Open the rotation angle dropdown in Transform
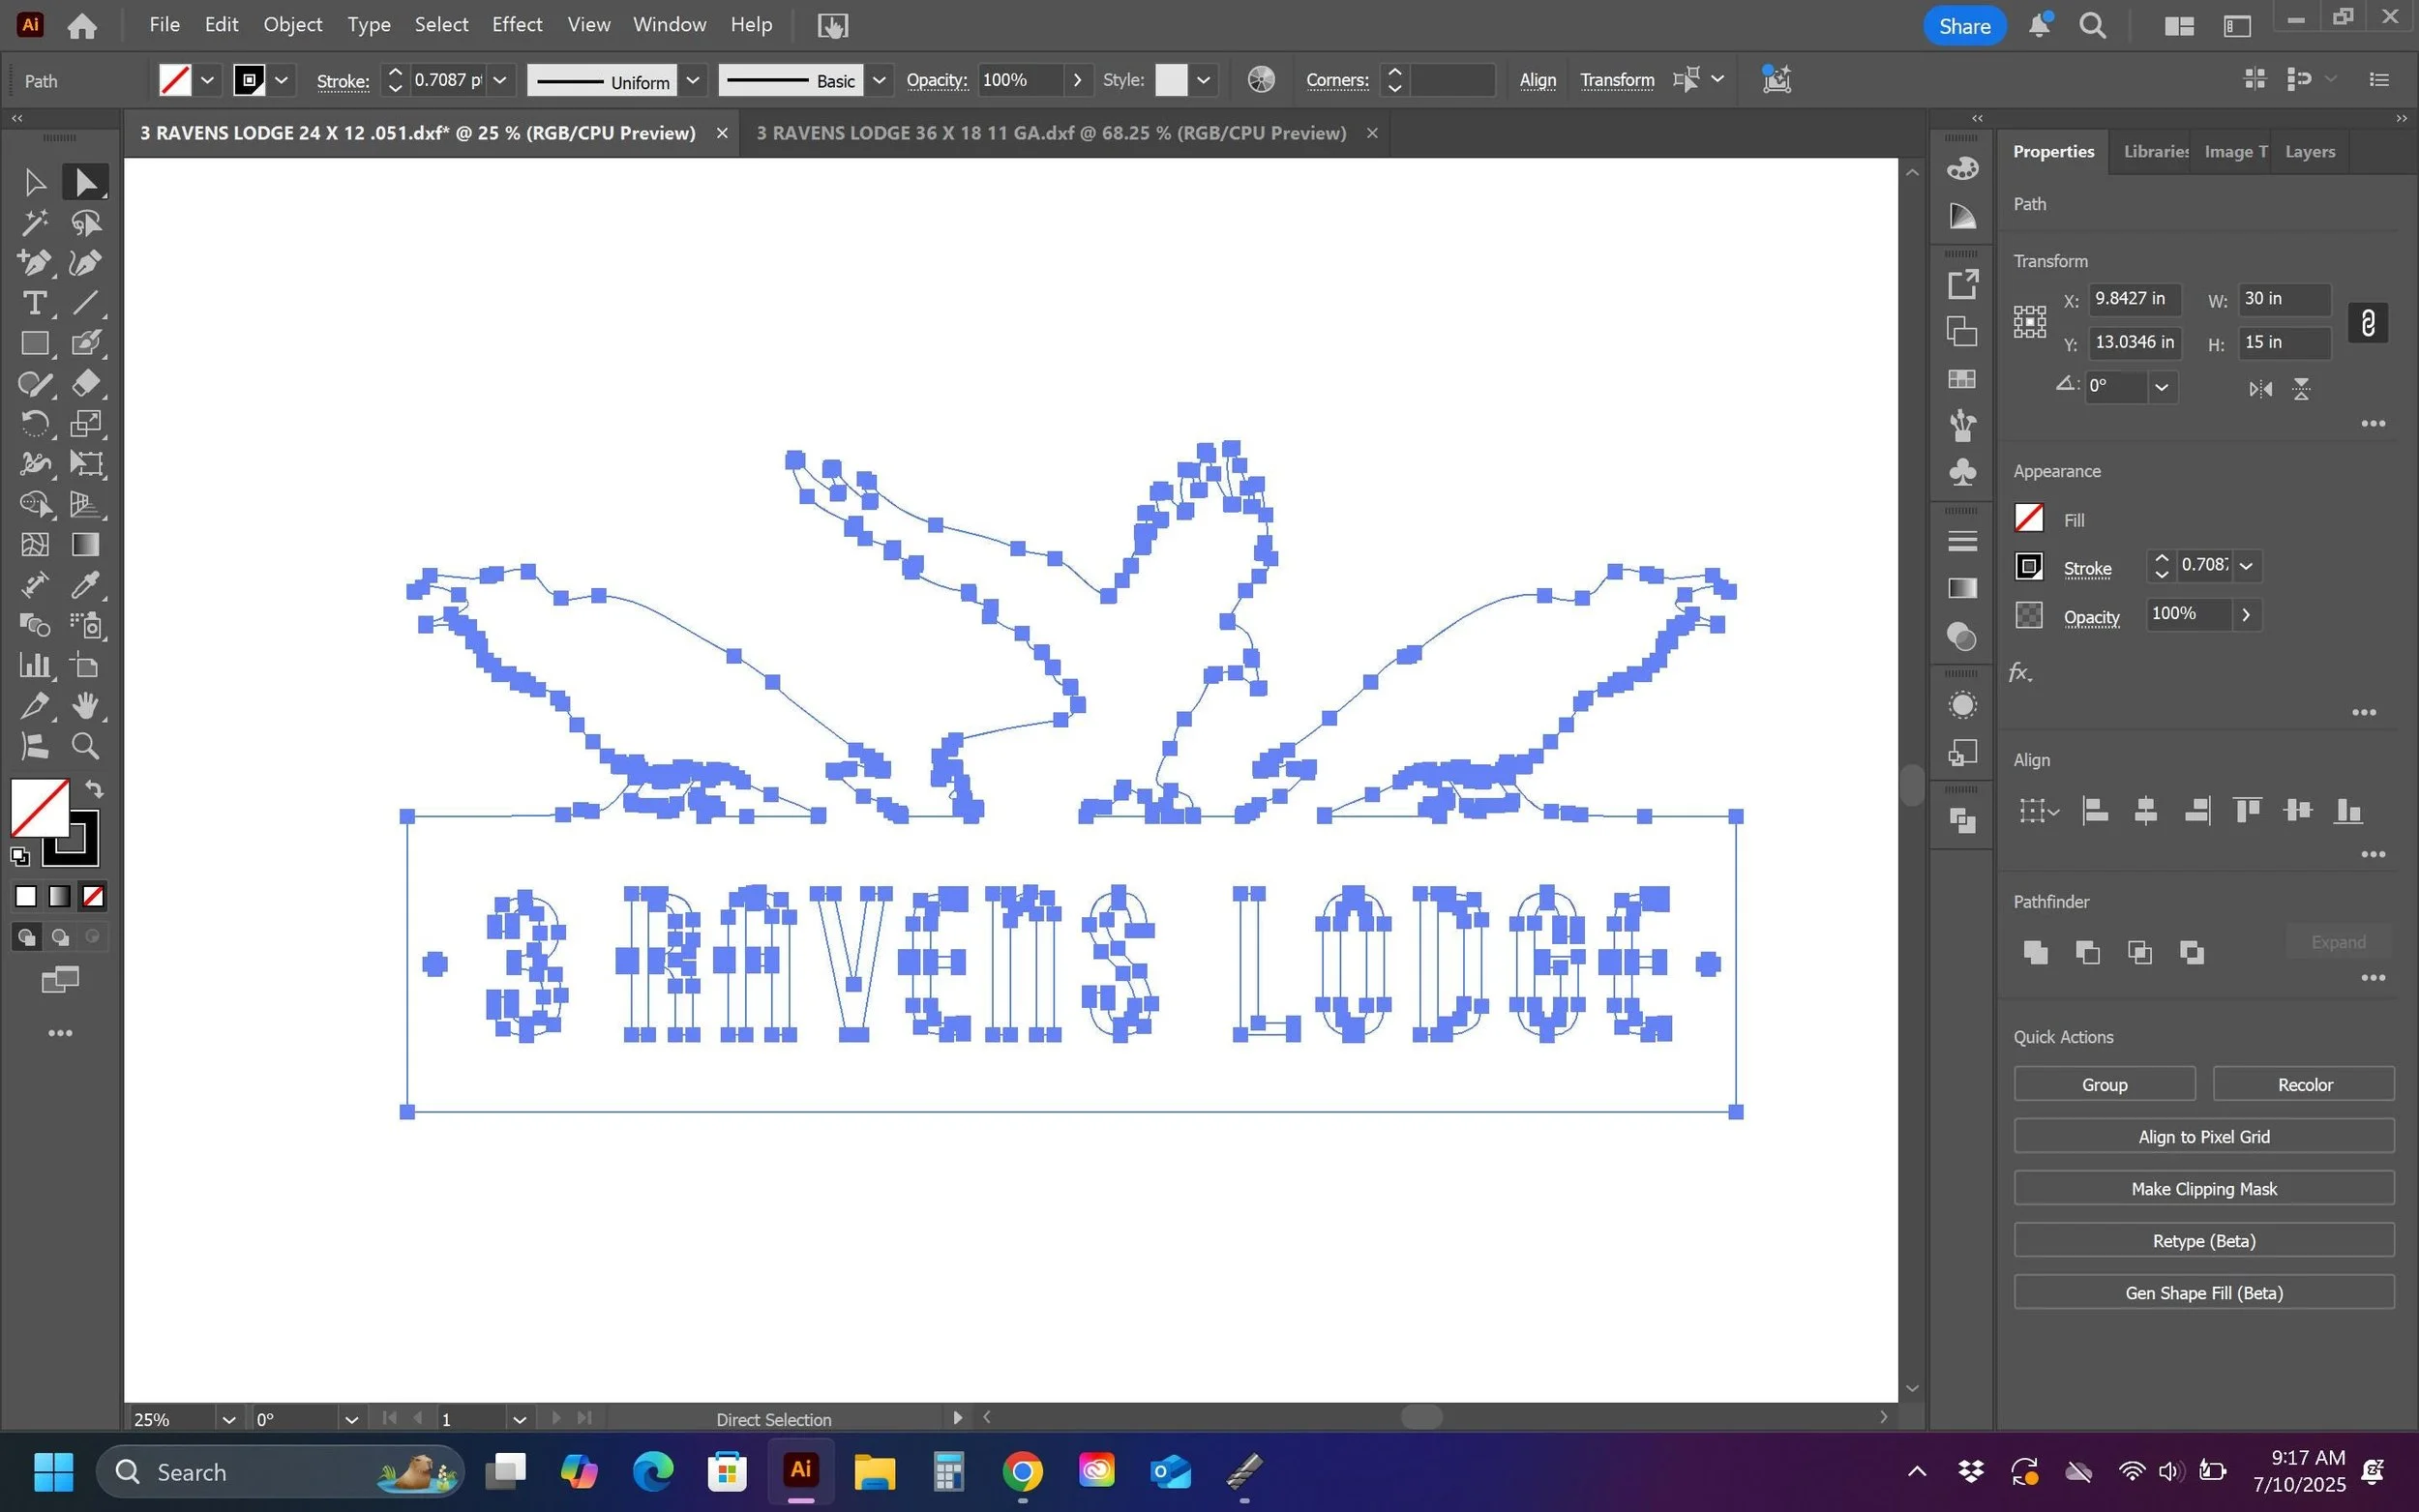 point(2161,387)
